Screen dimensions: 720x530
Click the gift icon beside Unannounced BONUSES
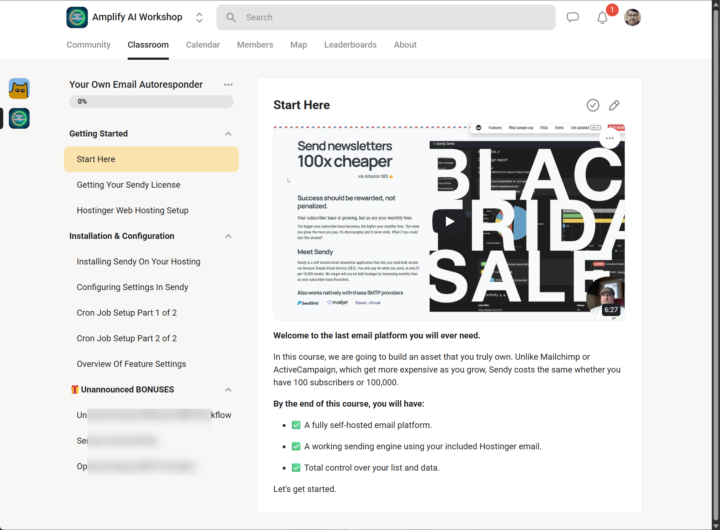(74, 389)
